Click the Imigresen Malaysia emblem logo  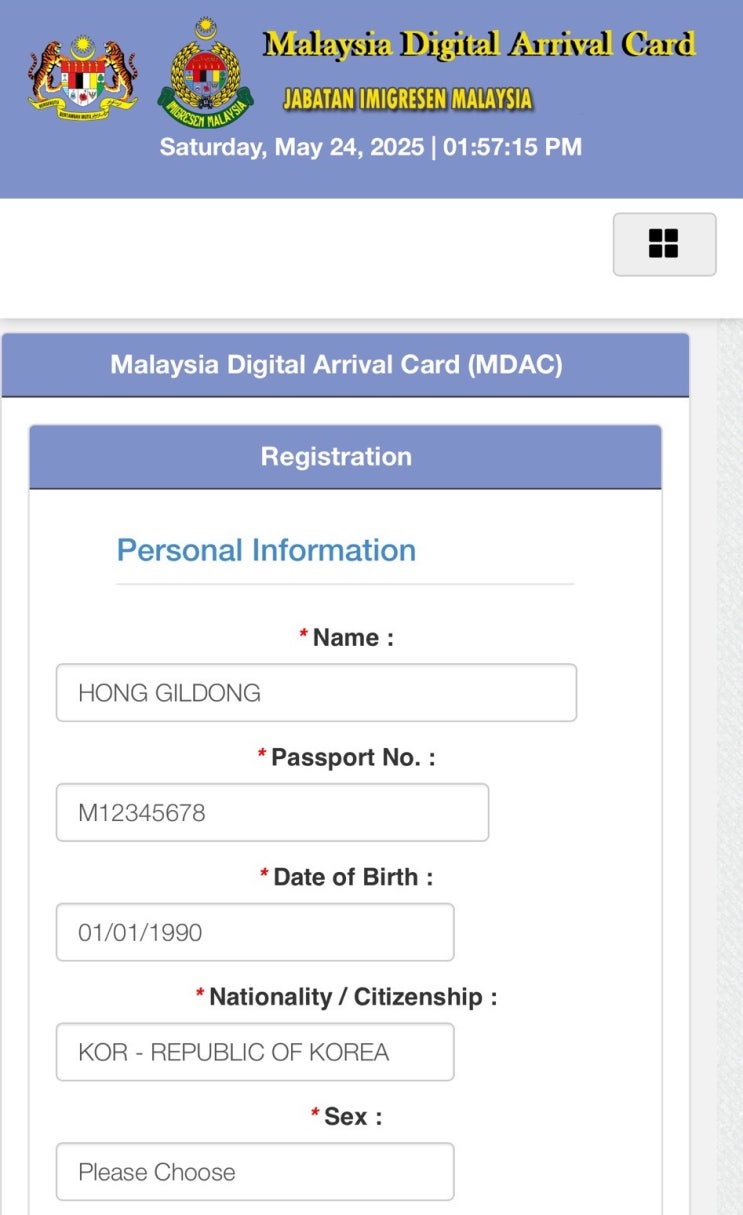[x=206, y=73]
